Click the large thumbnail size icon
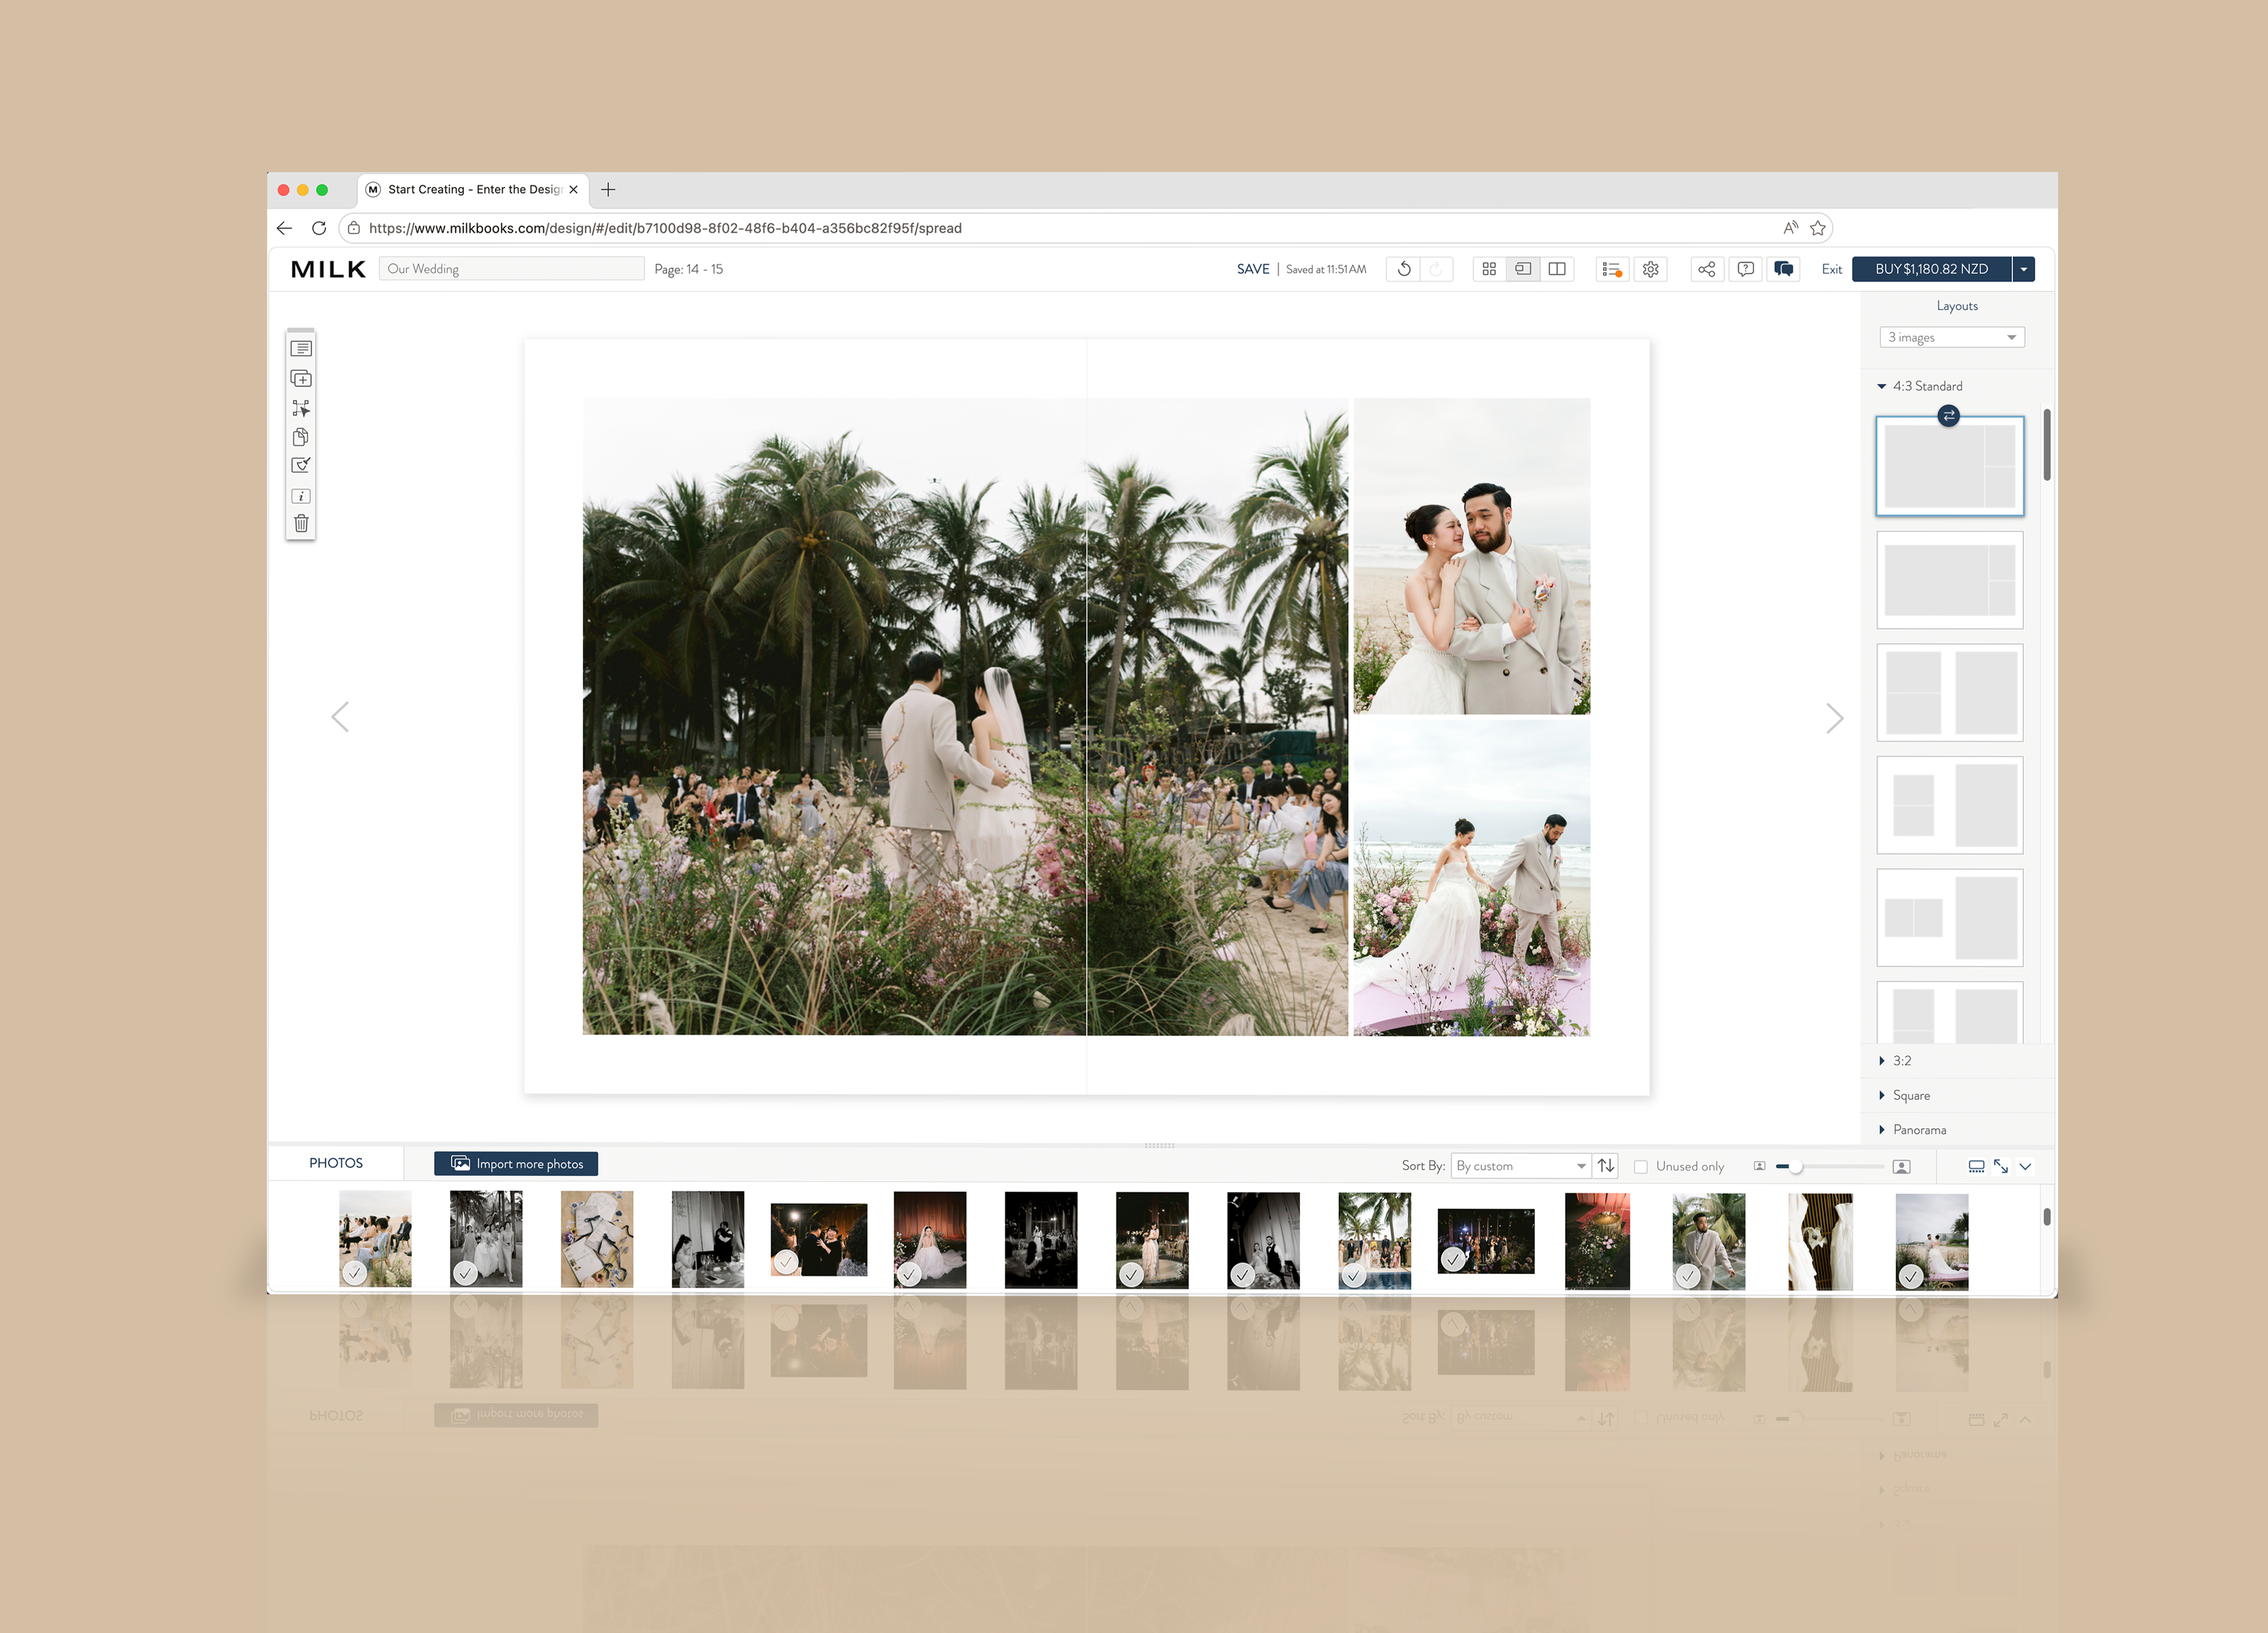Screen dimensions: 2268x1633 click(x=1902, y=1167)
